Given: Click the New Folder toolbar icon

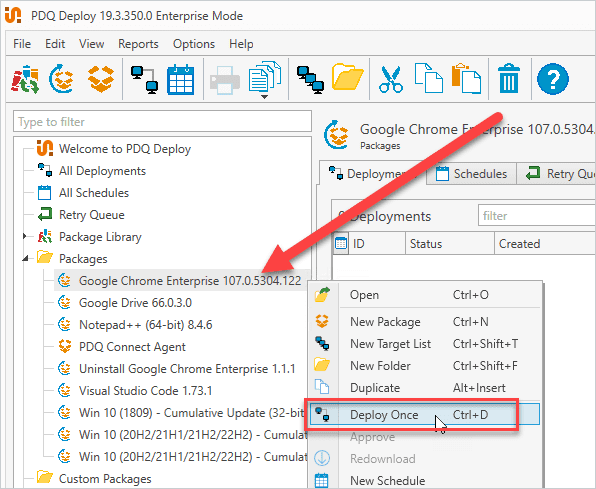Looking at the screenshot, I should tap(347, 77).
